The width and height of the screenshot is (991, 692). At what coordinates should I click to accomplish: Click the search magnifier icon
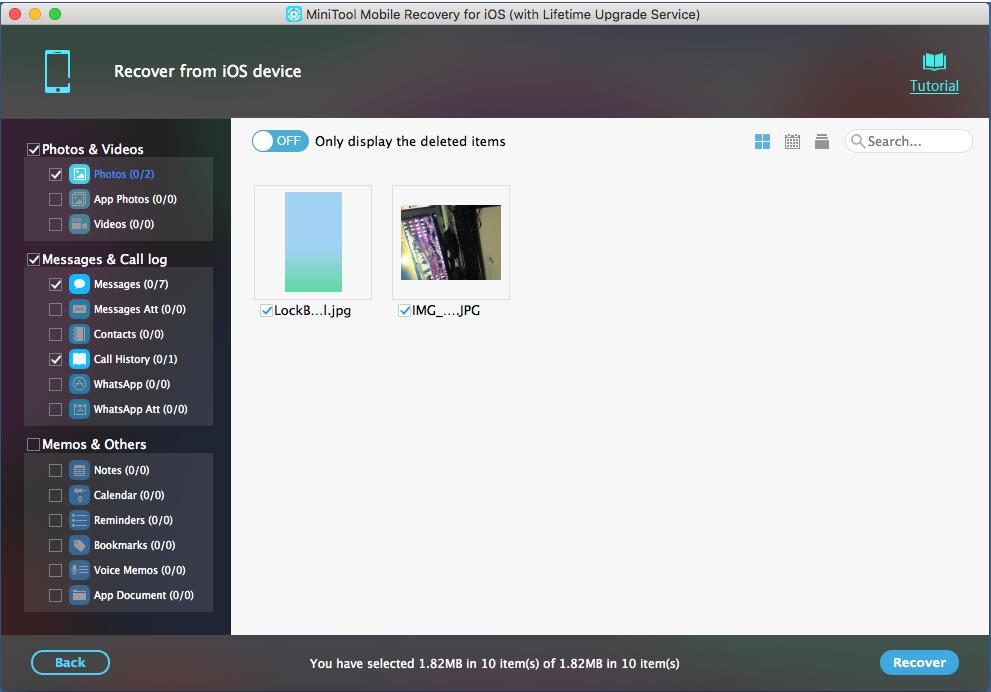[858, 141]
